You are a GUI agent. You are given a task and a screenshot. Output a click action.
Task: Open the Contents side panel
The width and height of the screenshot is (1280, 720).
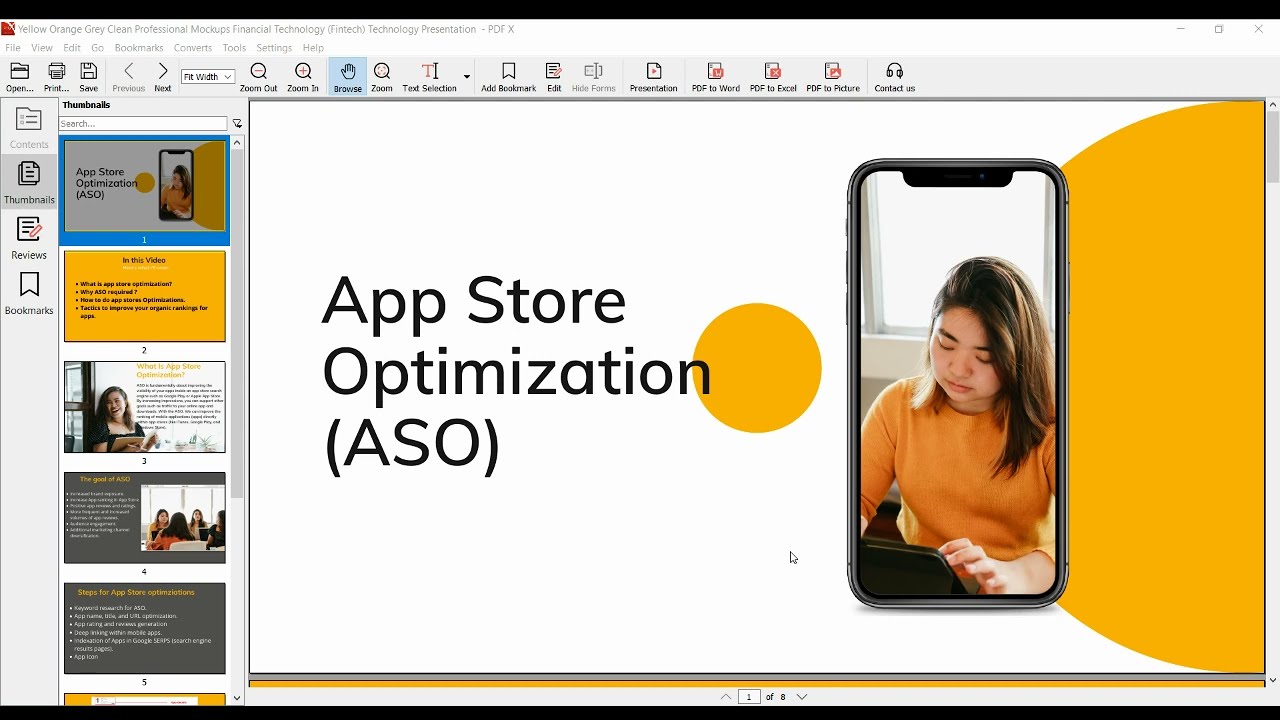[x=29, y=128]
